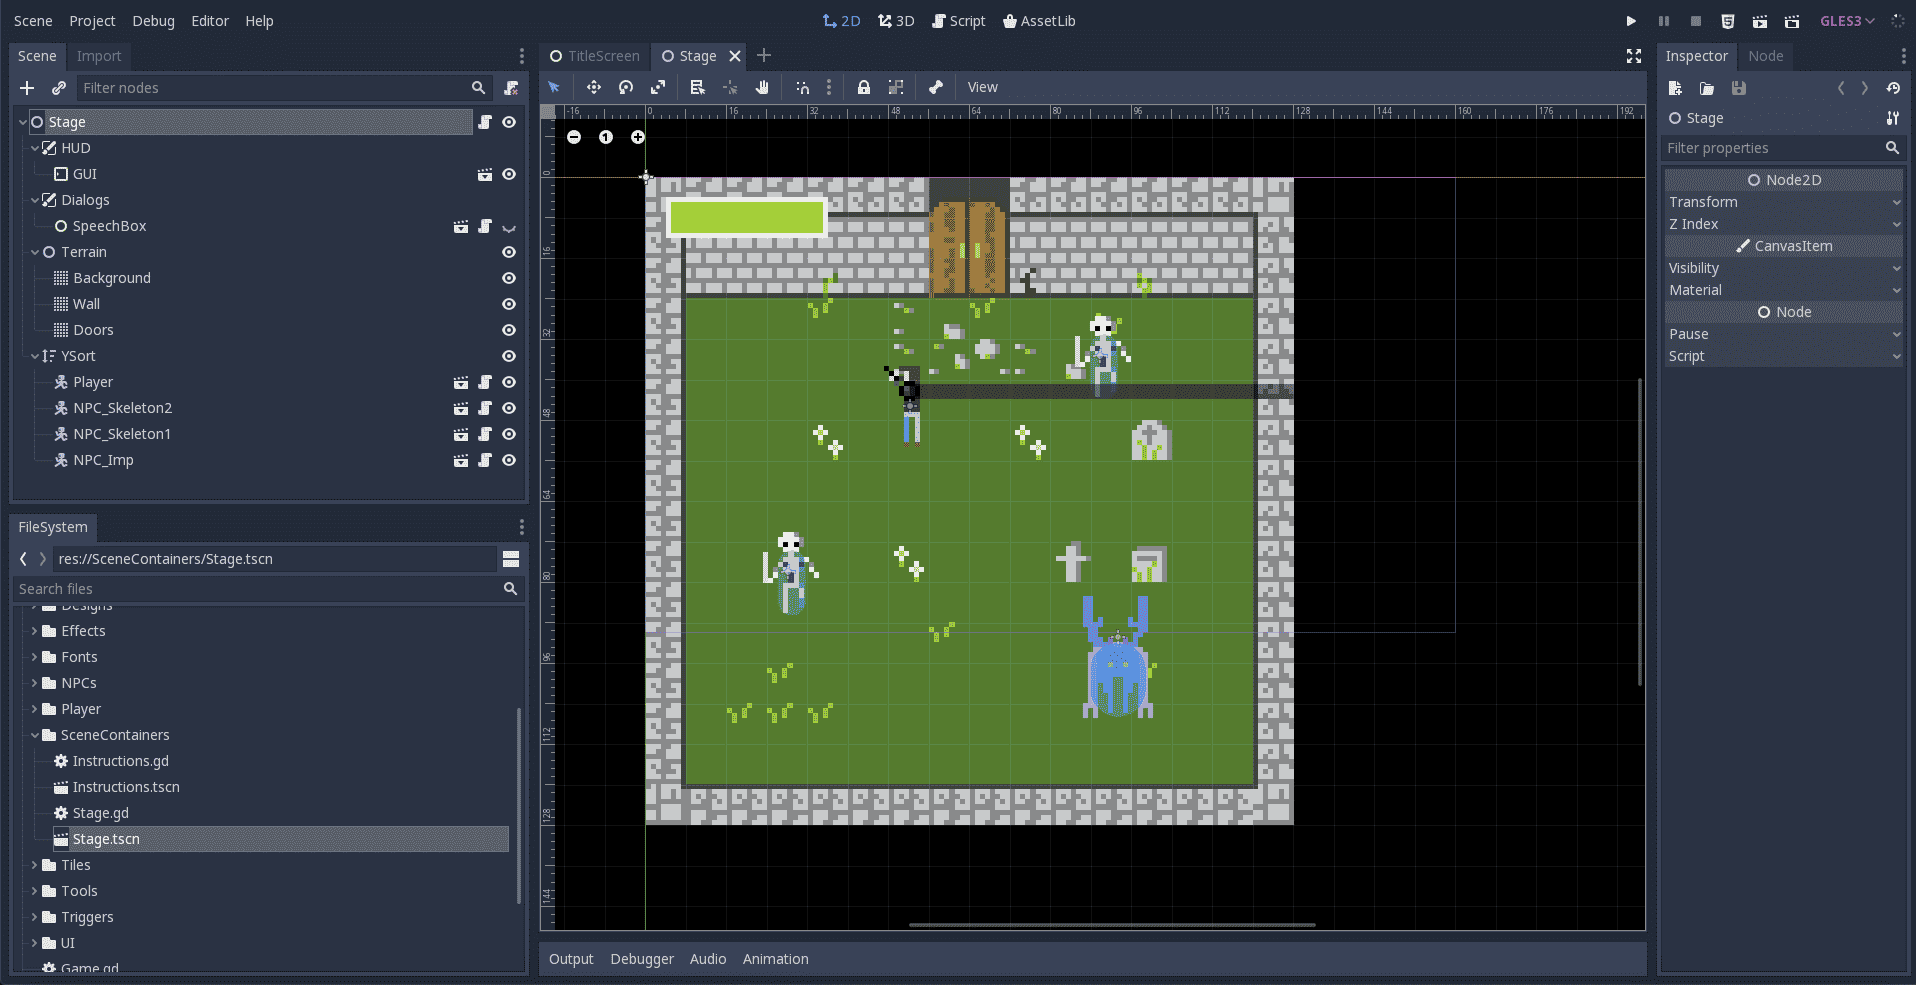Play the project with the play button
Image resolution: width=1916 pixels, height=985 pixels.
click(x=1631, y=21)
